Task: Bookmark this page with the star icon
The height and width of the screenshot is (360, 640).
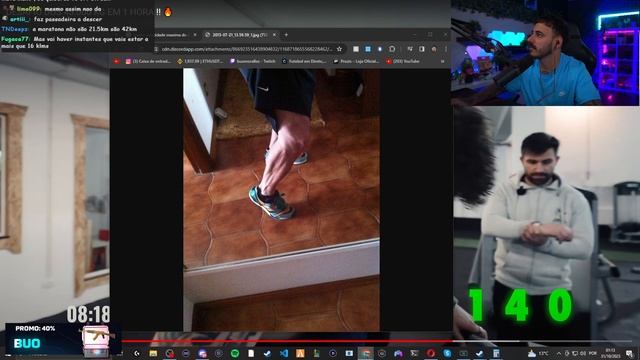Action: click(339, 49)
